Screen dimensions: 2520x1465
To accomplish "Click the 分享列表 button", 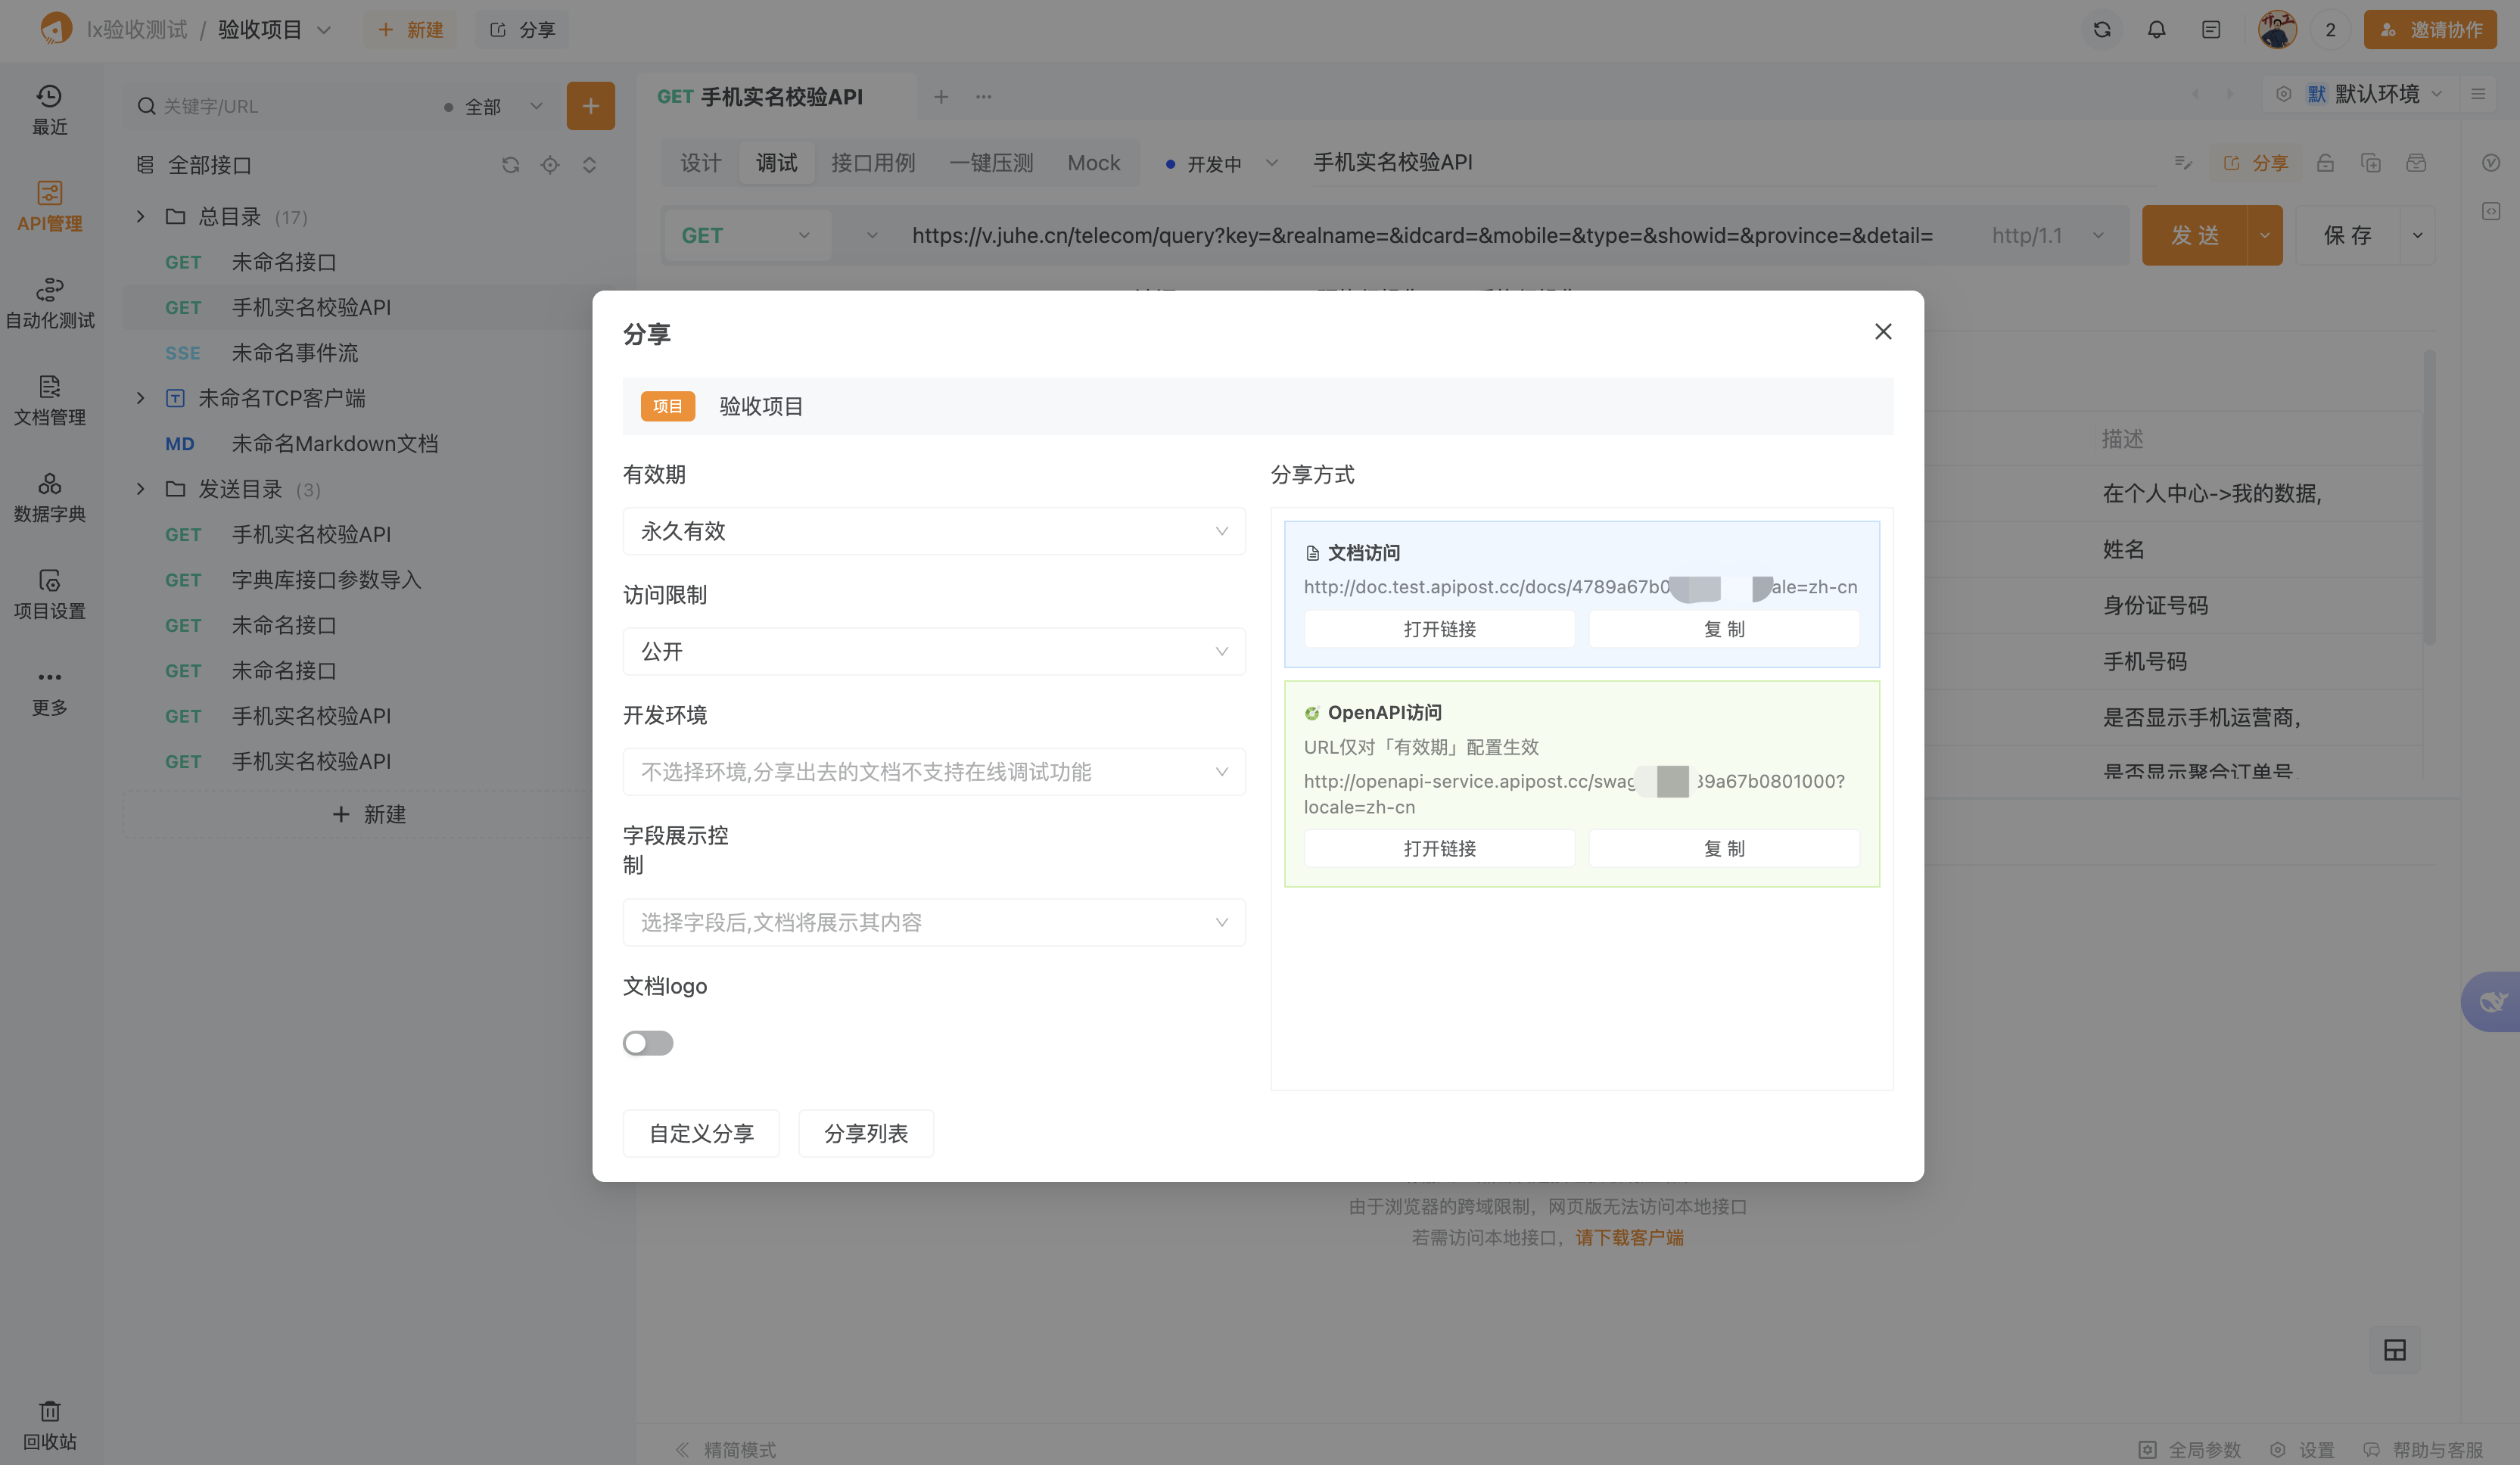I will click(x=865, y=1133).
